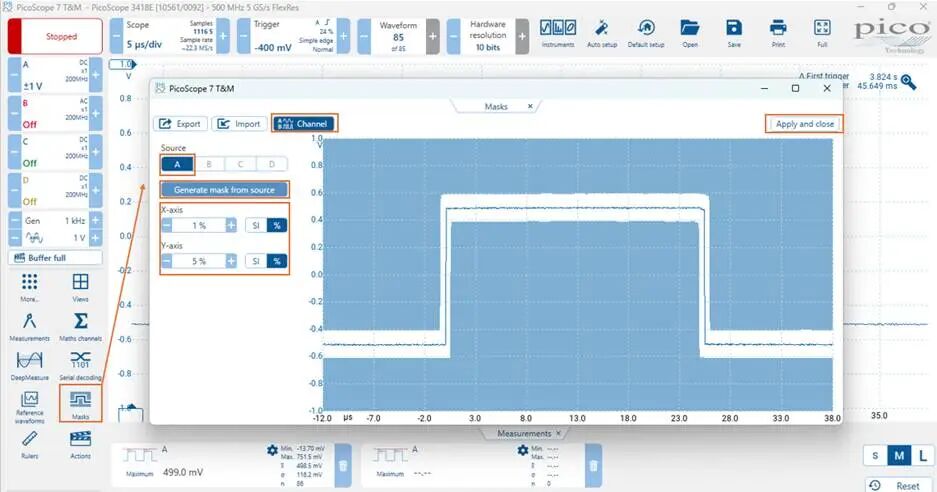Viewport: 937px width, 492px height.
Task: Set Y-axis units to SI
Action: point(256,261)
